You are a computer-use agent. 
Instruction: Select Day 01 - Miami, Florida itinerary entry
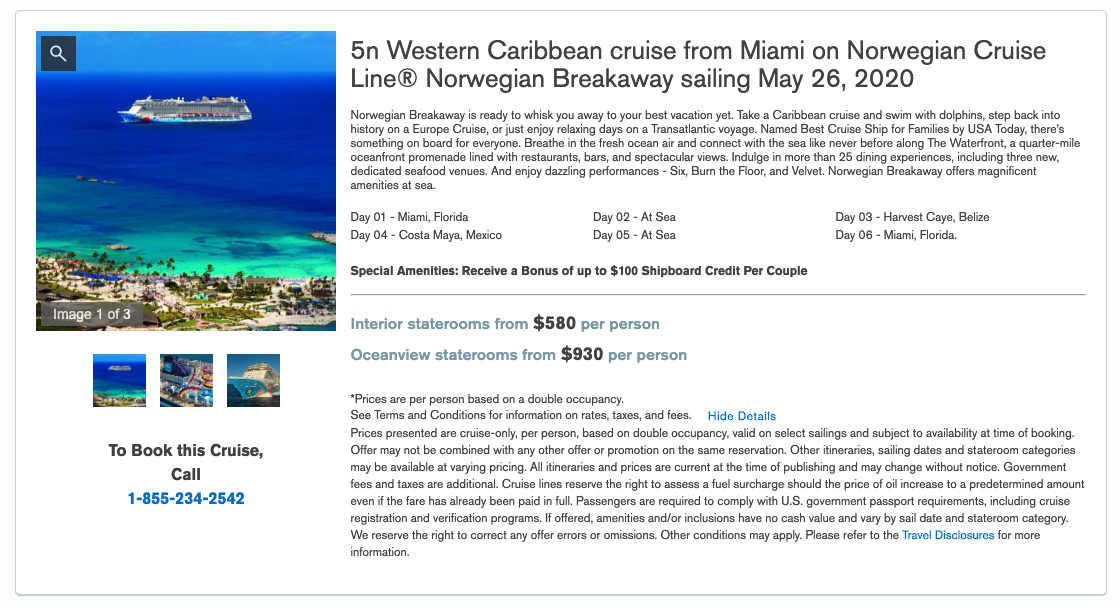[x=409, y=217]
